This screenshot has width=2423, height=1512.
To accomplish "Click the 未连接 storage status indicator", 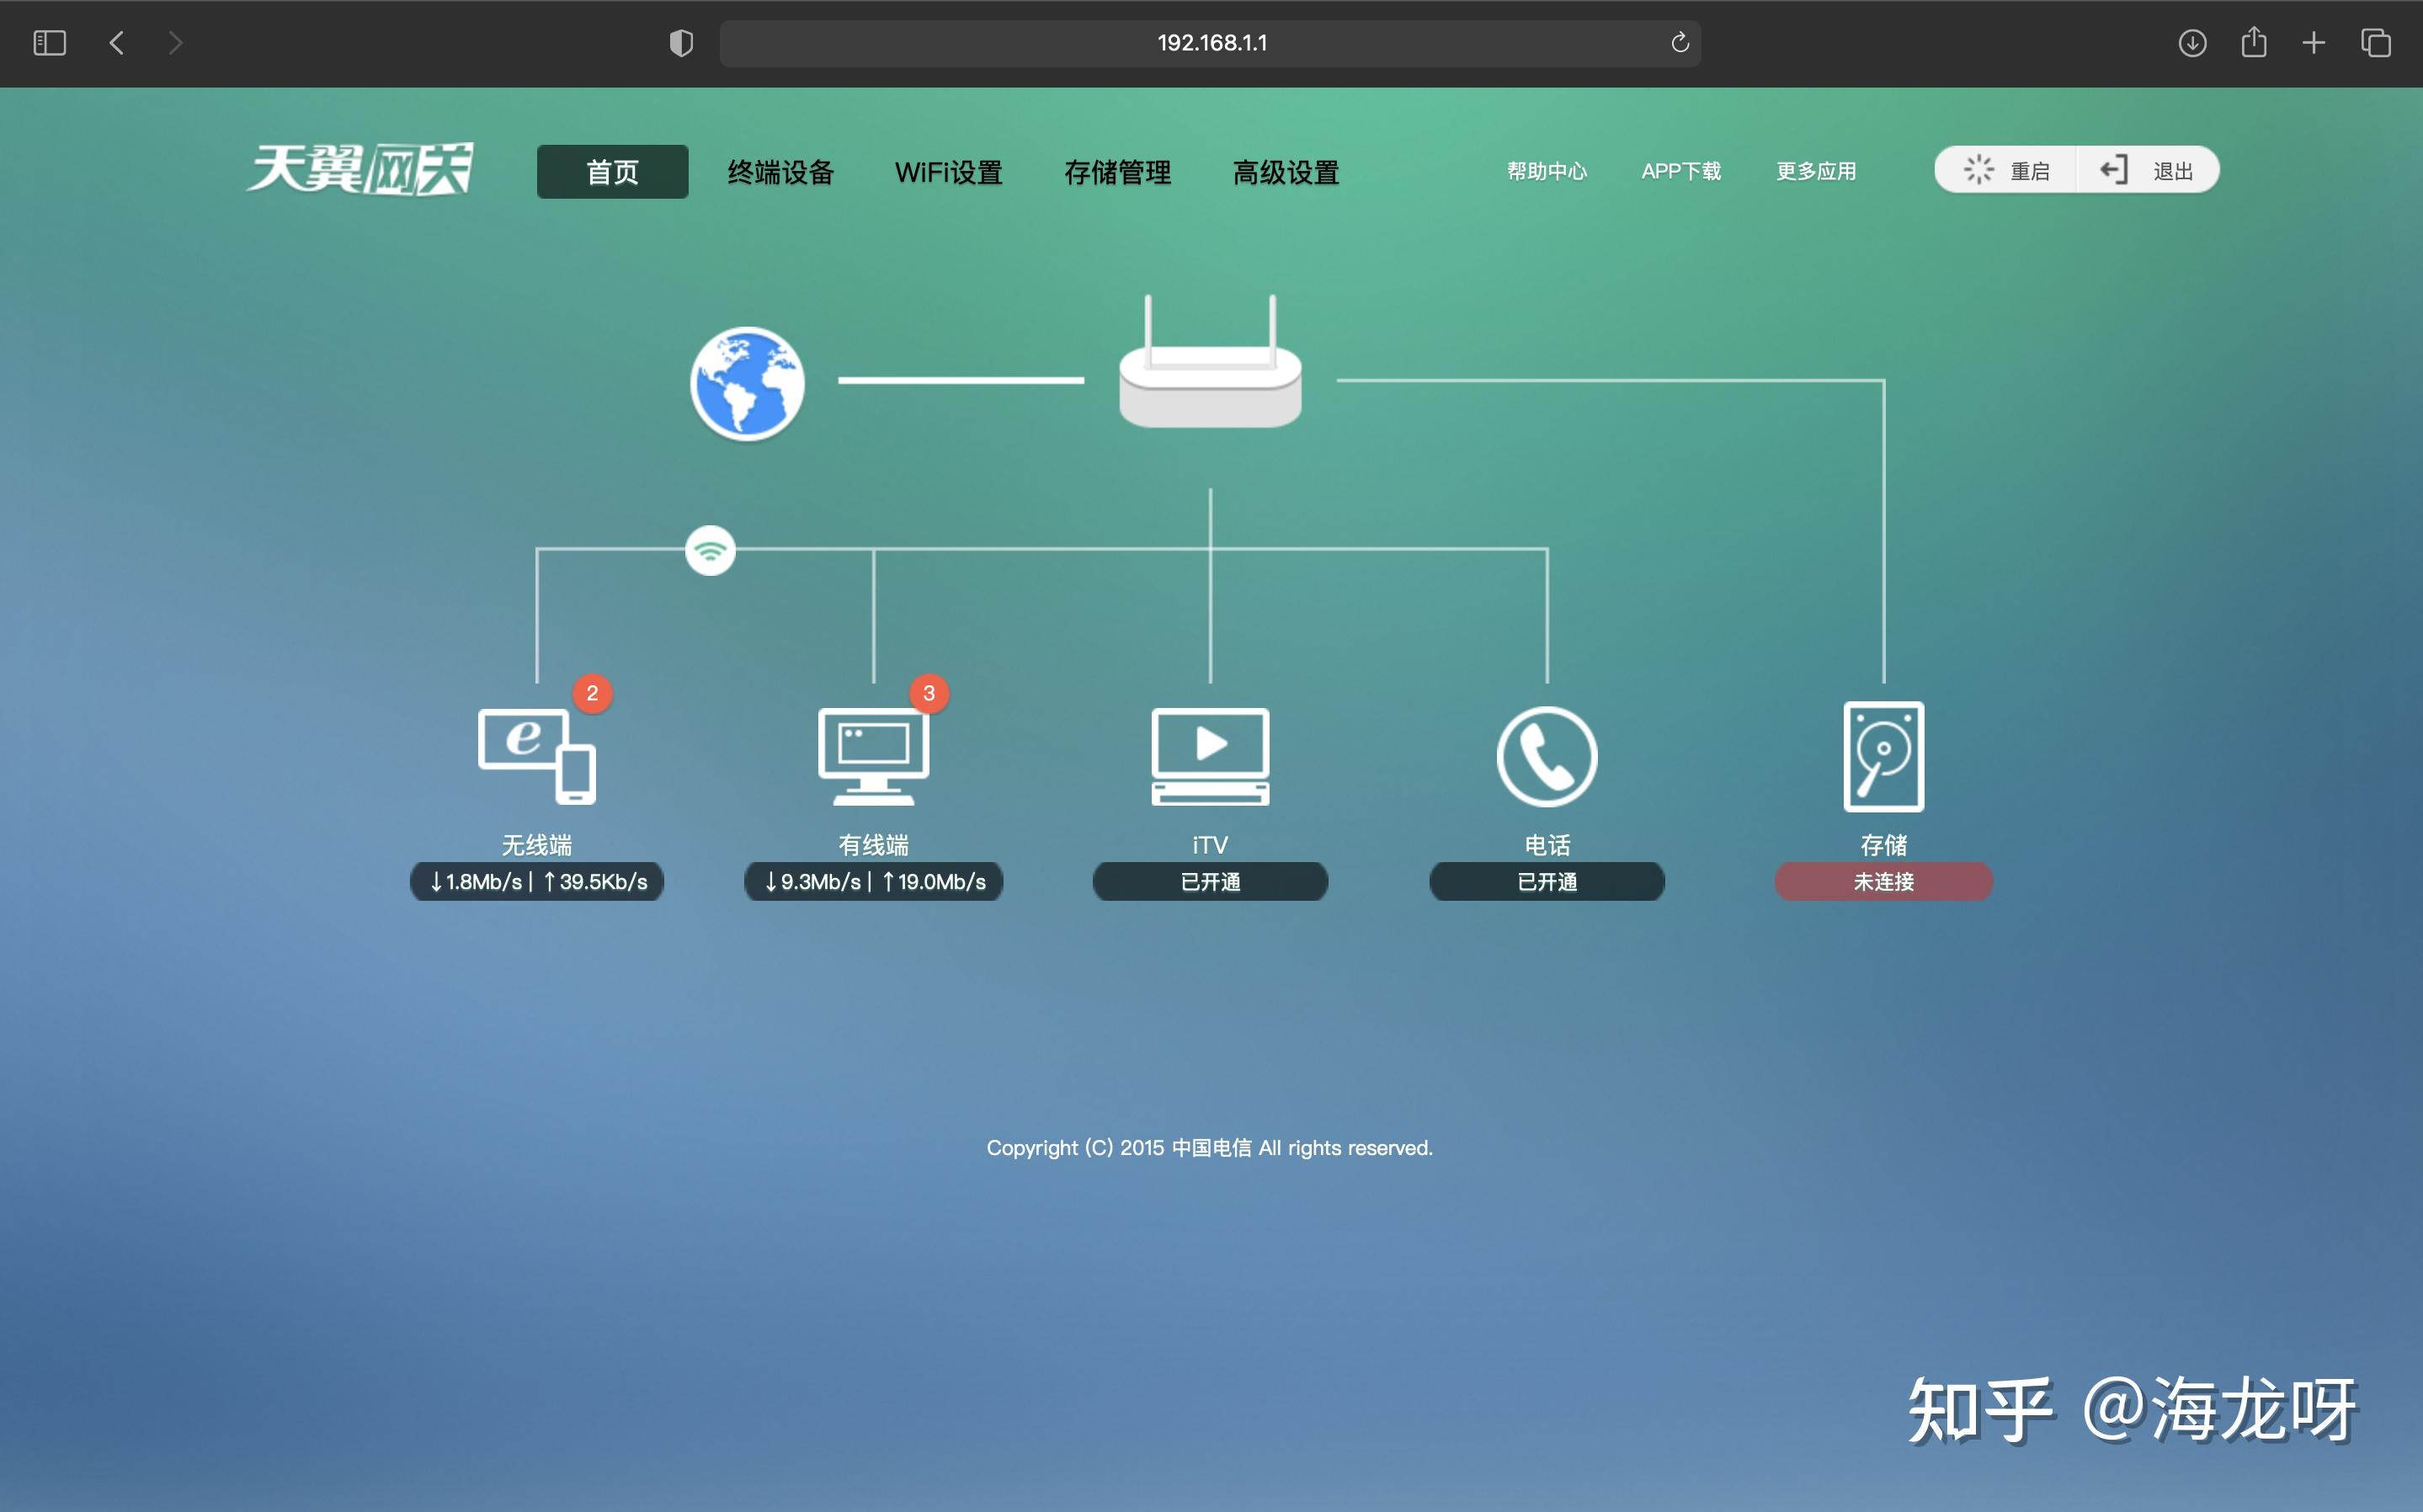I will click(1884, 881).
